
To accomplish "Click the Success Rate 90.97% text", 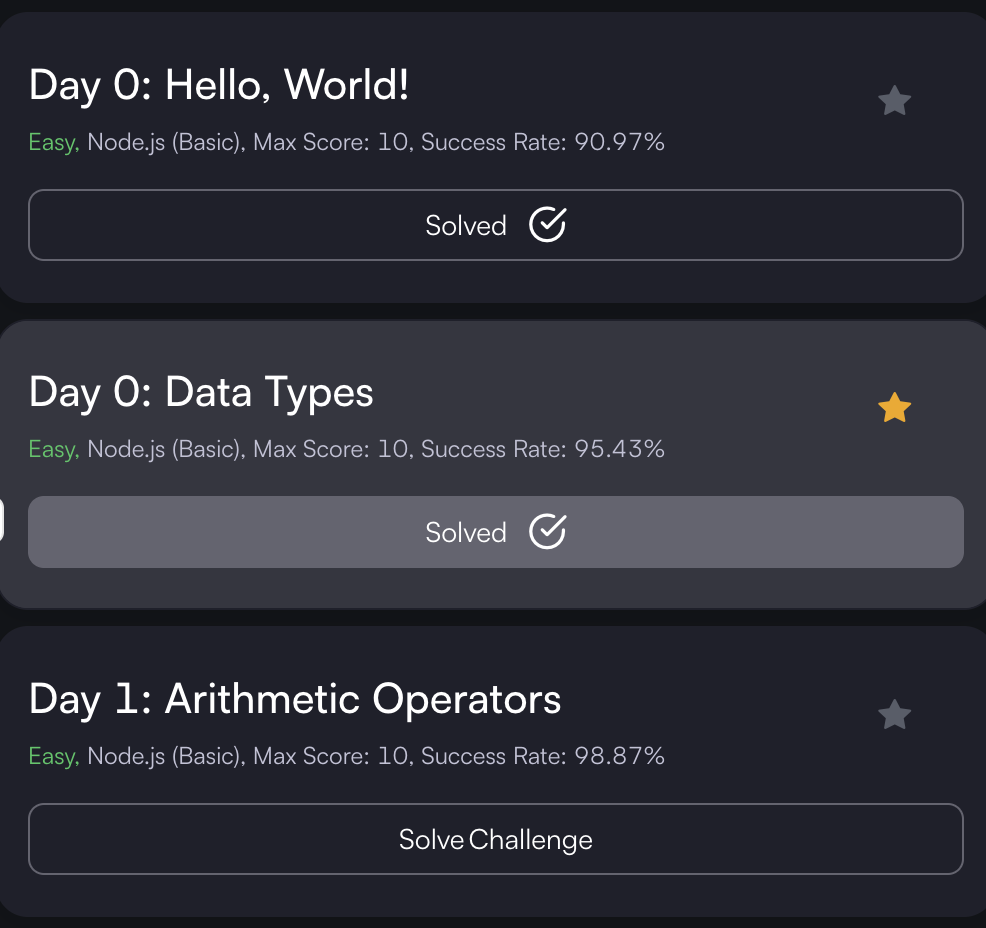I will pyautogui.click(x=543, y=143).
